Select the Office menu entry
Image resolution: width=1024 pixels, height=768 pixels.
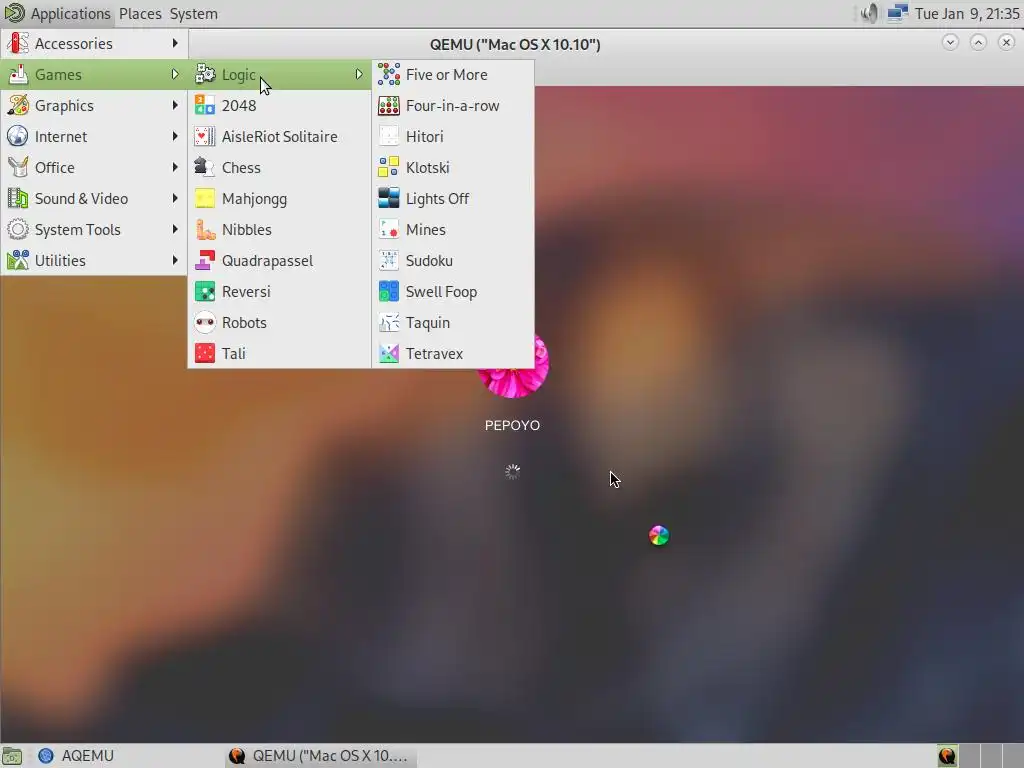tap(94, 168)
